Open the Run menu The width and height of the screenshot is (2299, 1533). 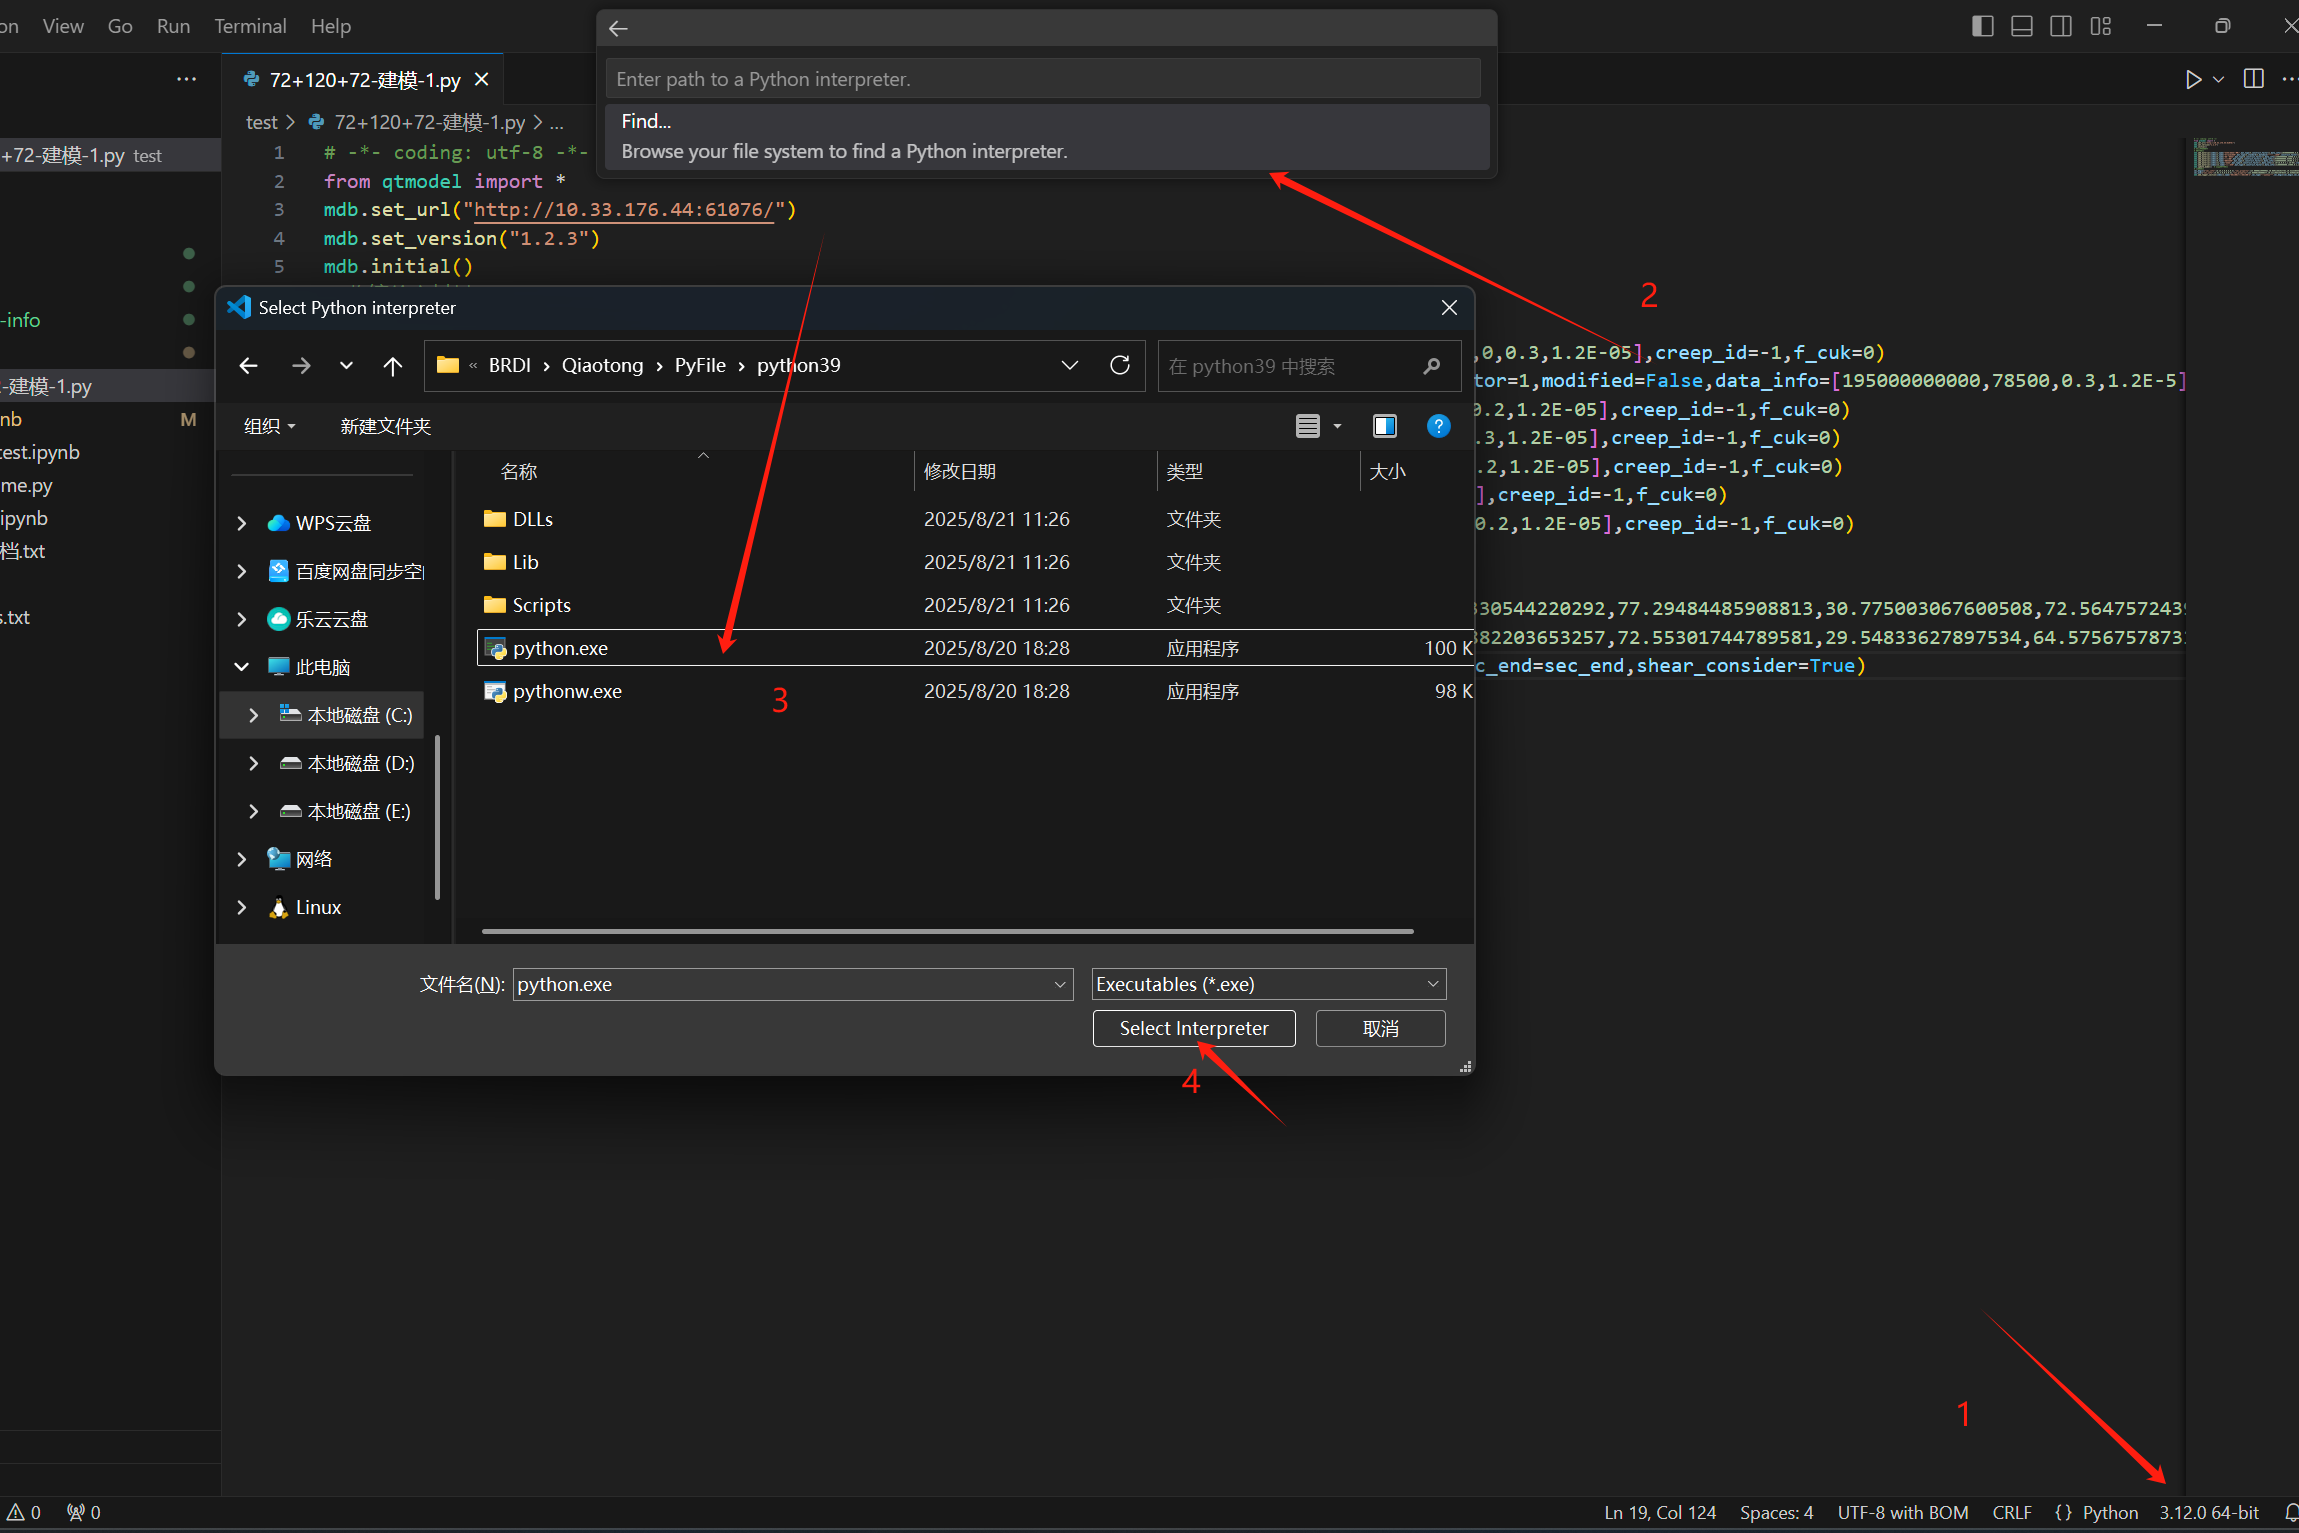point(173,26)
